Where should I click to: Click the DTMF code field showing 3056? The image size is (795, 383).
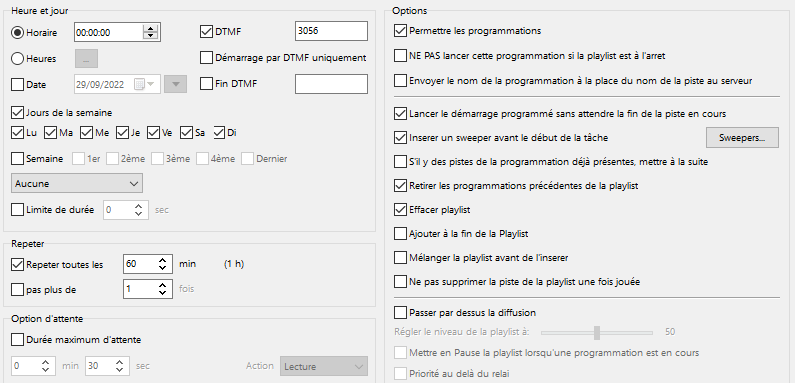point(331,31)
